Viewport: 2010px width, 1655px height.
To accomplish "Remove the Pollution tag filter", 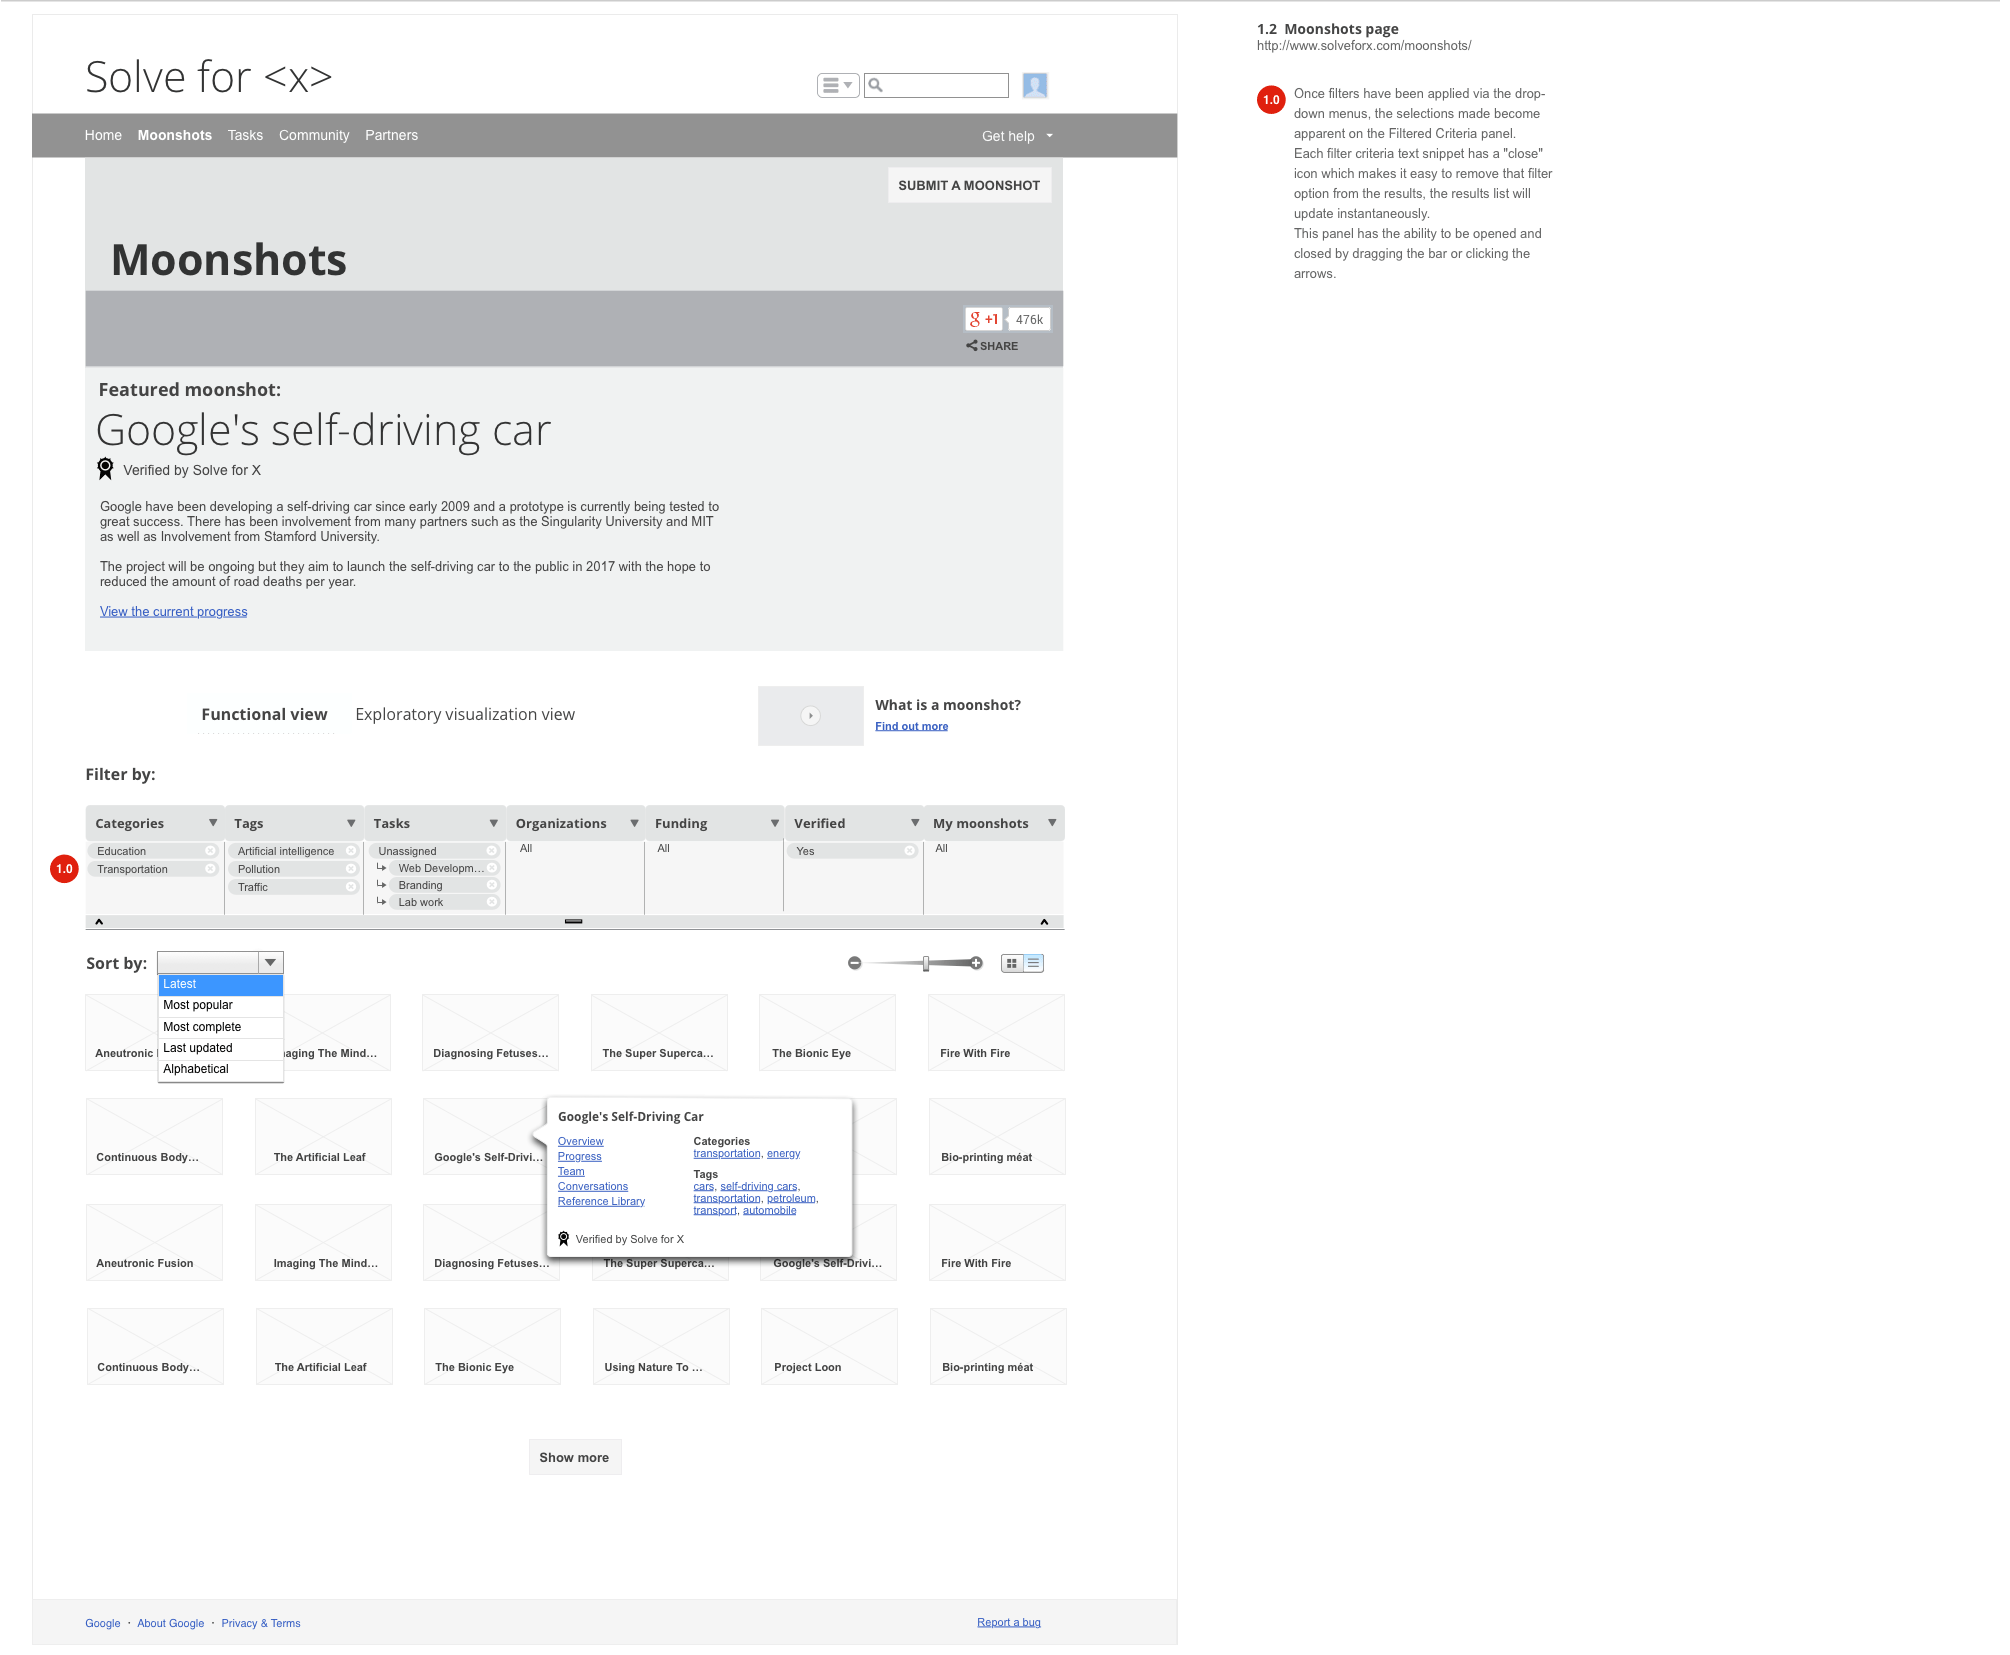I will pos(351,869).
